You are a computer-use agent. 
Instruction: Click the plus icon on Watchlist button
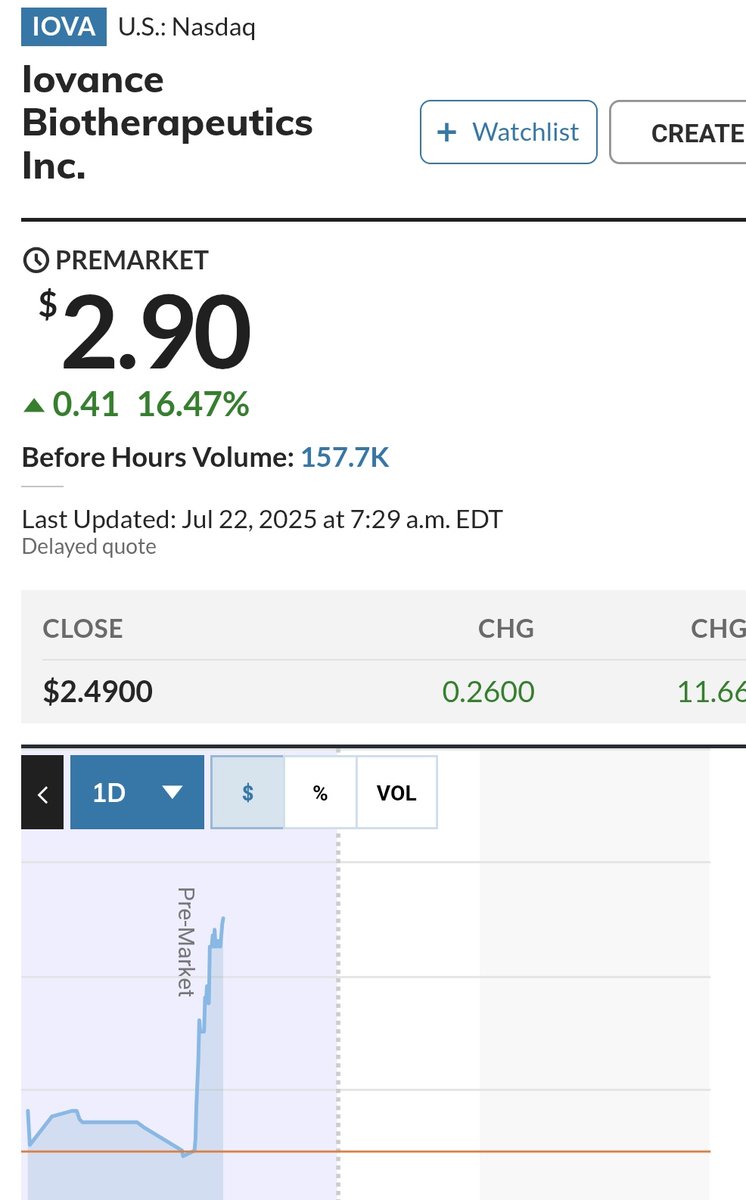[x=448, y=132]
